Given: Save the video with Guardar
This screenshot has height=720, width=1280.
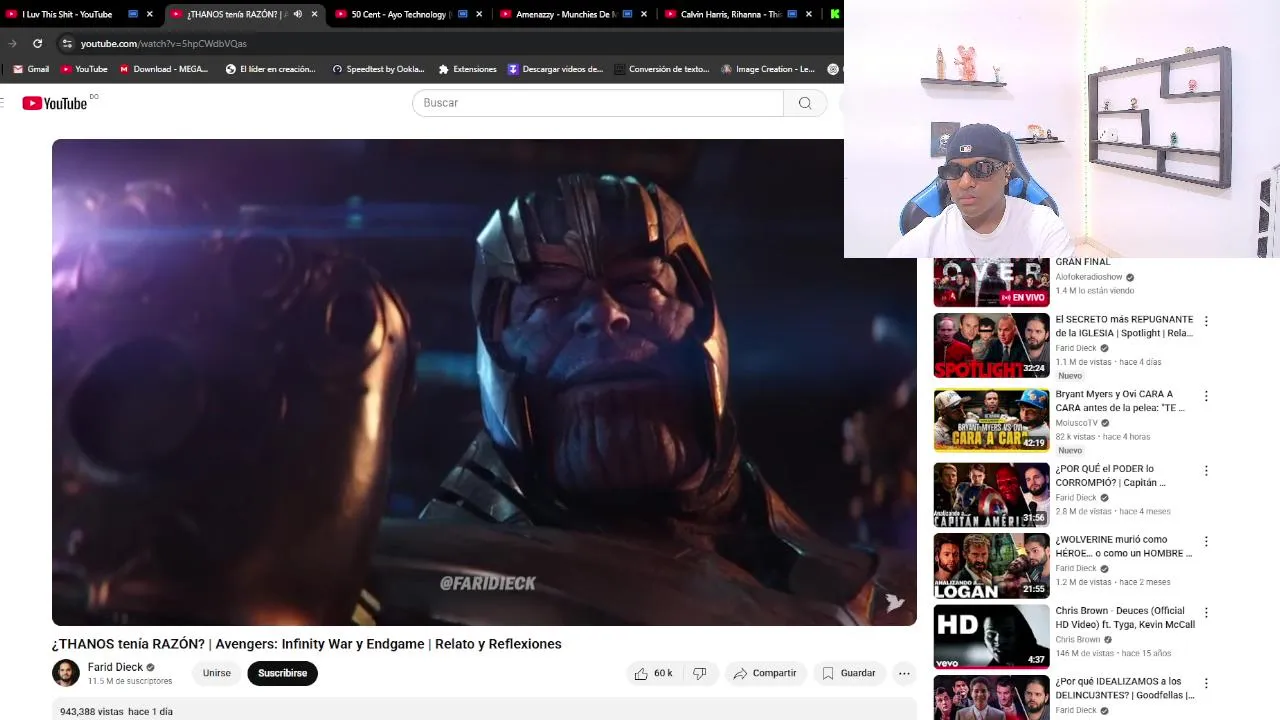Looking at the screenshot, I should point(848,673).
